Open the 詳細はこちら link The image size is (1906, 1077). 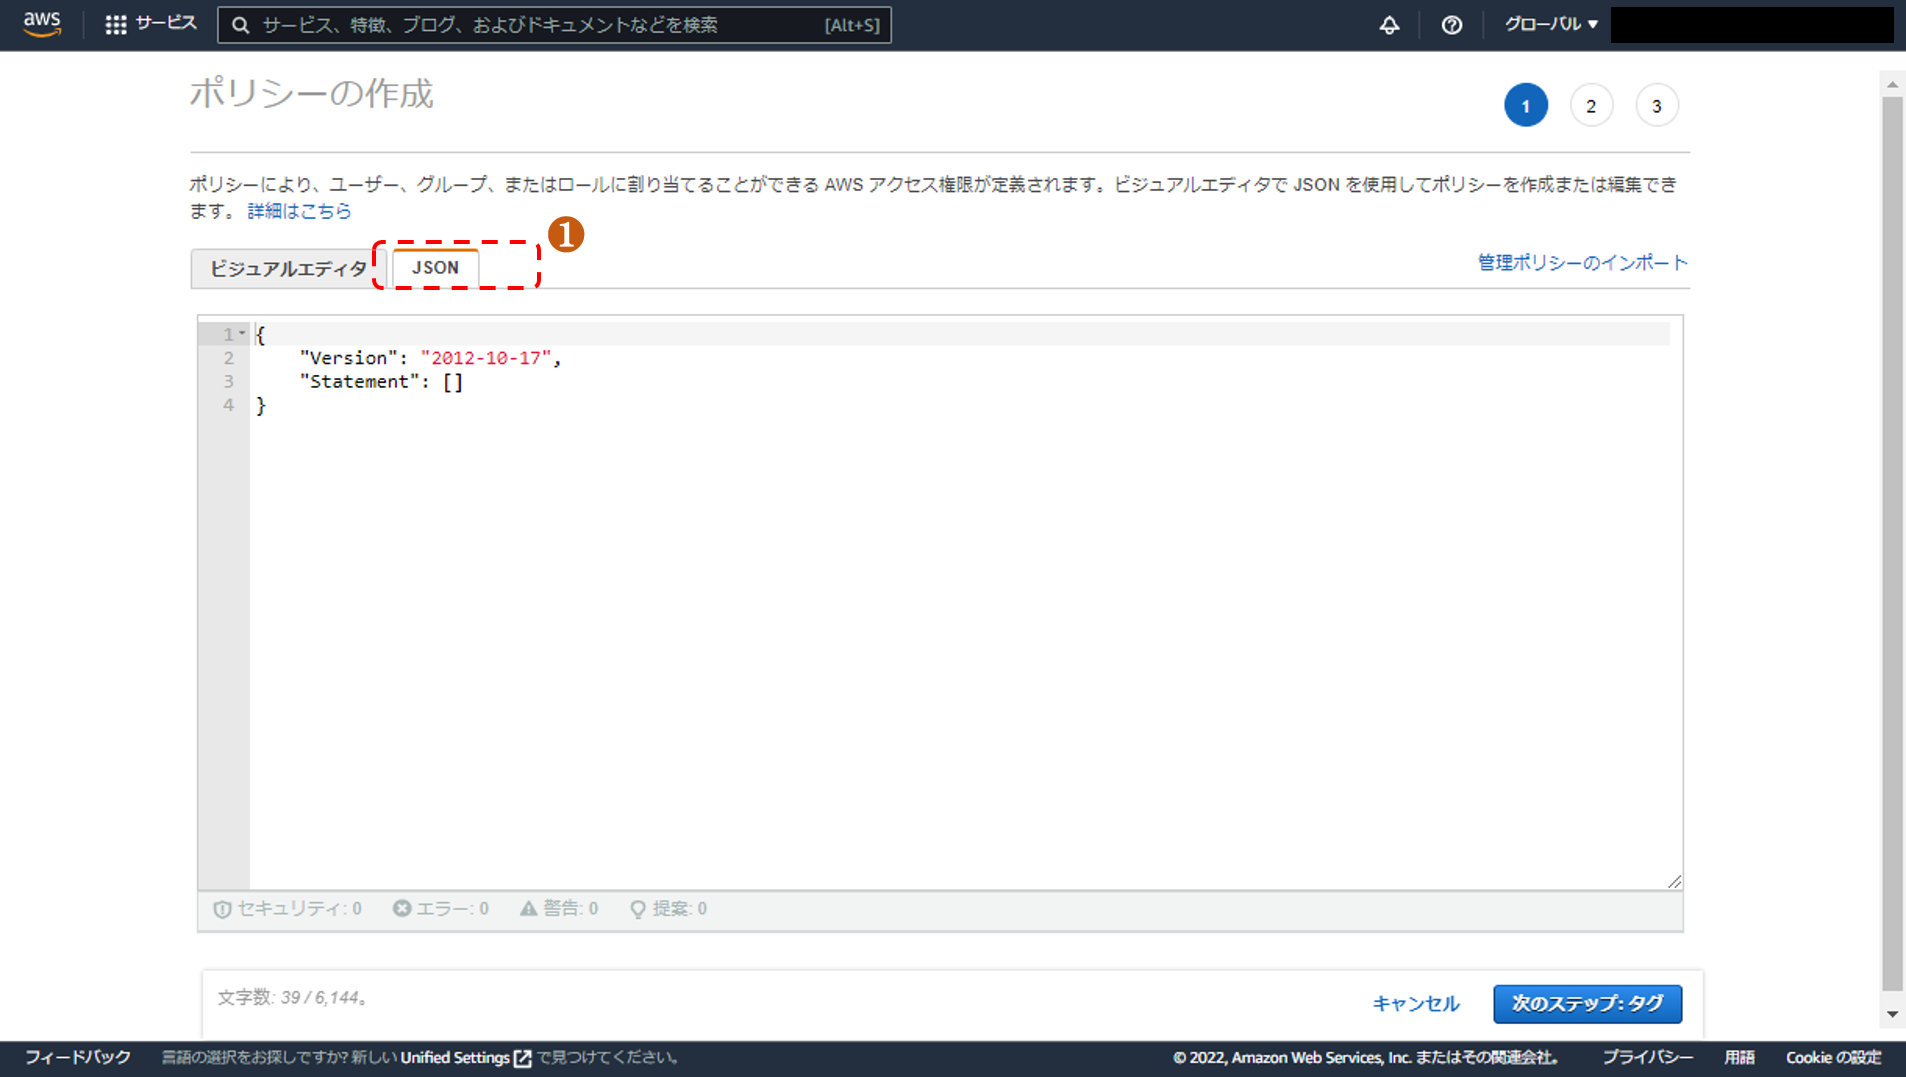coord(299,211)
